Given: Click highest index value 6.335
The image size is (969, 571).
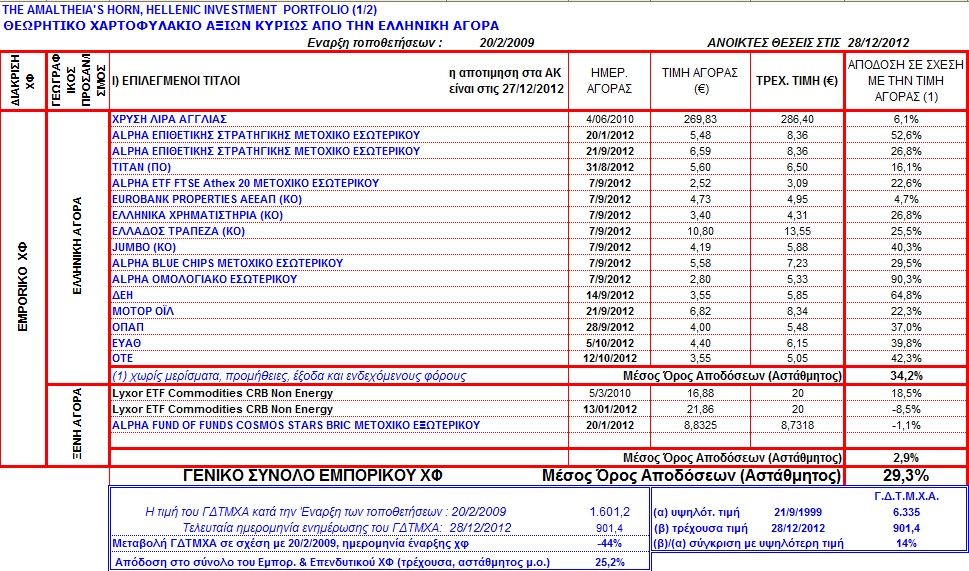Looking at the screenshot, I should tap(906, 512).
